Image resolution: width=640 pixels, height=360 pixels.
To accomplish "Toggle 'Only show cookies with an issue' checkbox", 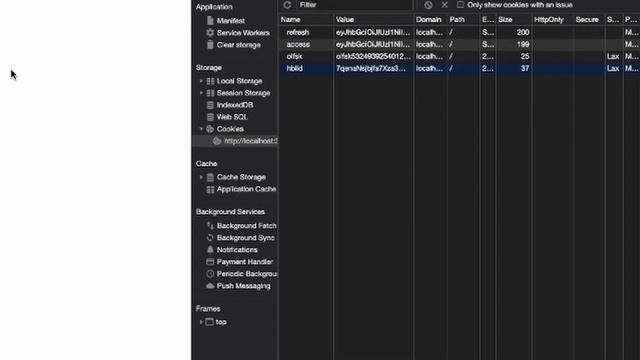I will pos(460,5).
